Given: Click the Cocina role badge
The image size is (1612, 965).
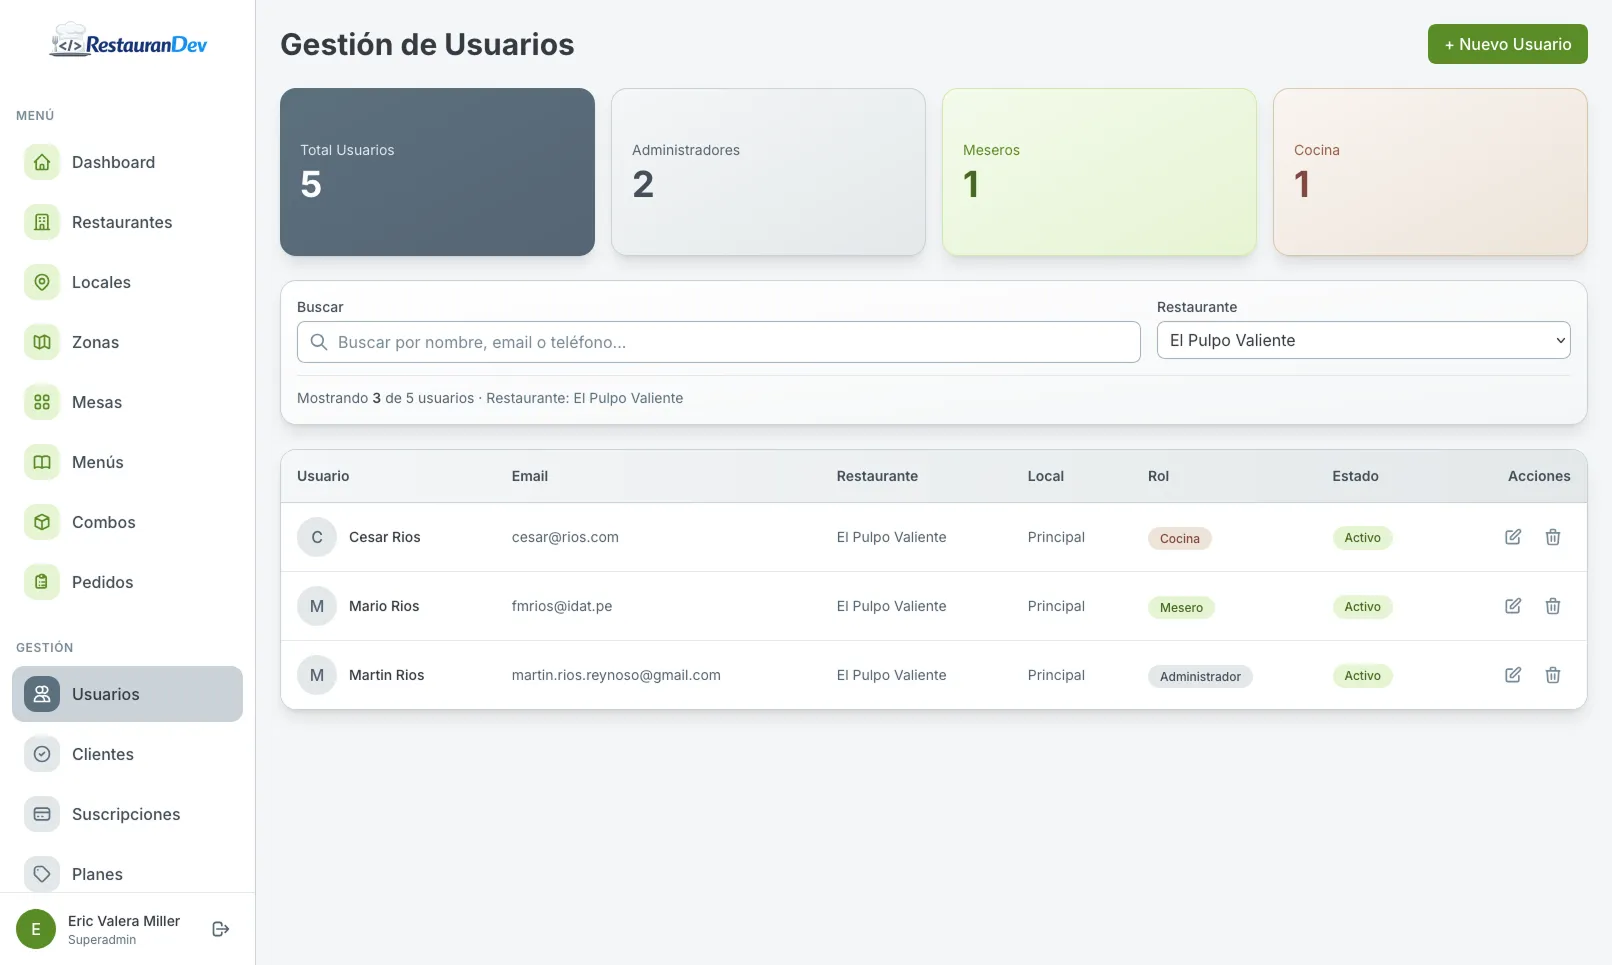Looking at the screenshot, I should point(1180,538).
